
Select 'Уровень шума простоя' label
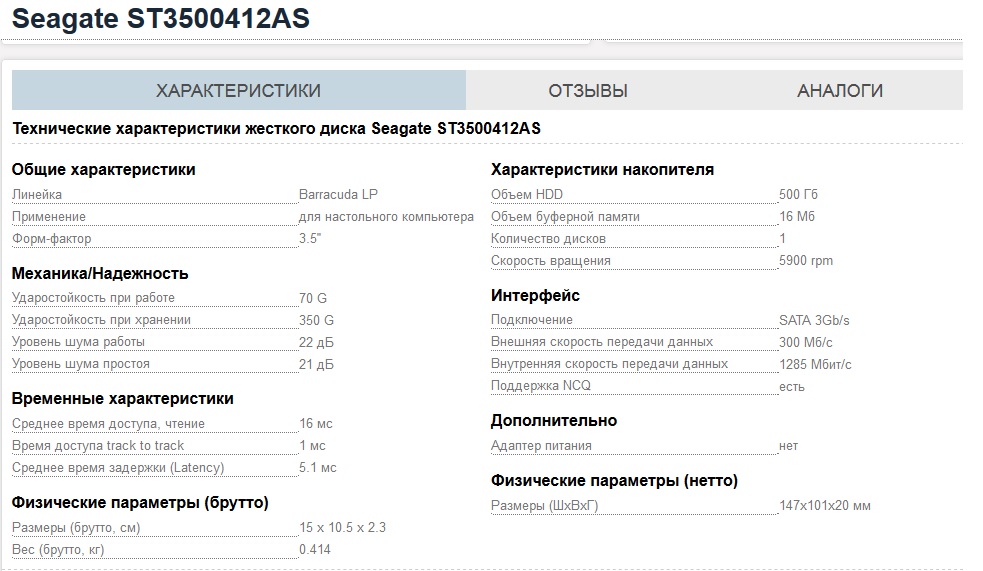click(81, 364)
